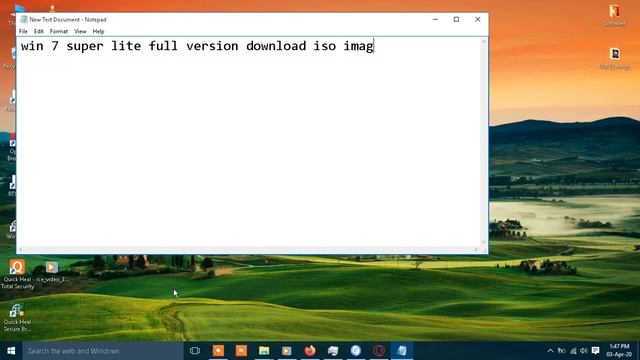This screenshot has width=640, height=360.
Task: Select the ice_video desktop file icon
Action: coord(52,272)
